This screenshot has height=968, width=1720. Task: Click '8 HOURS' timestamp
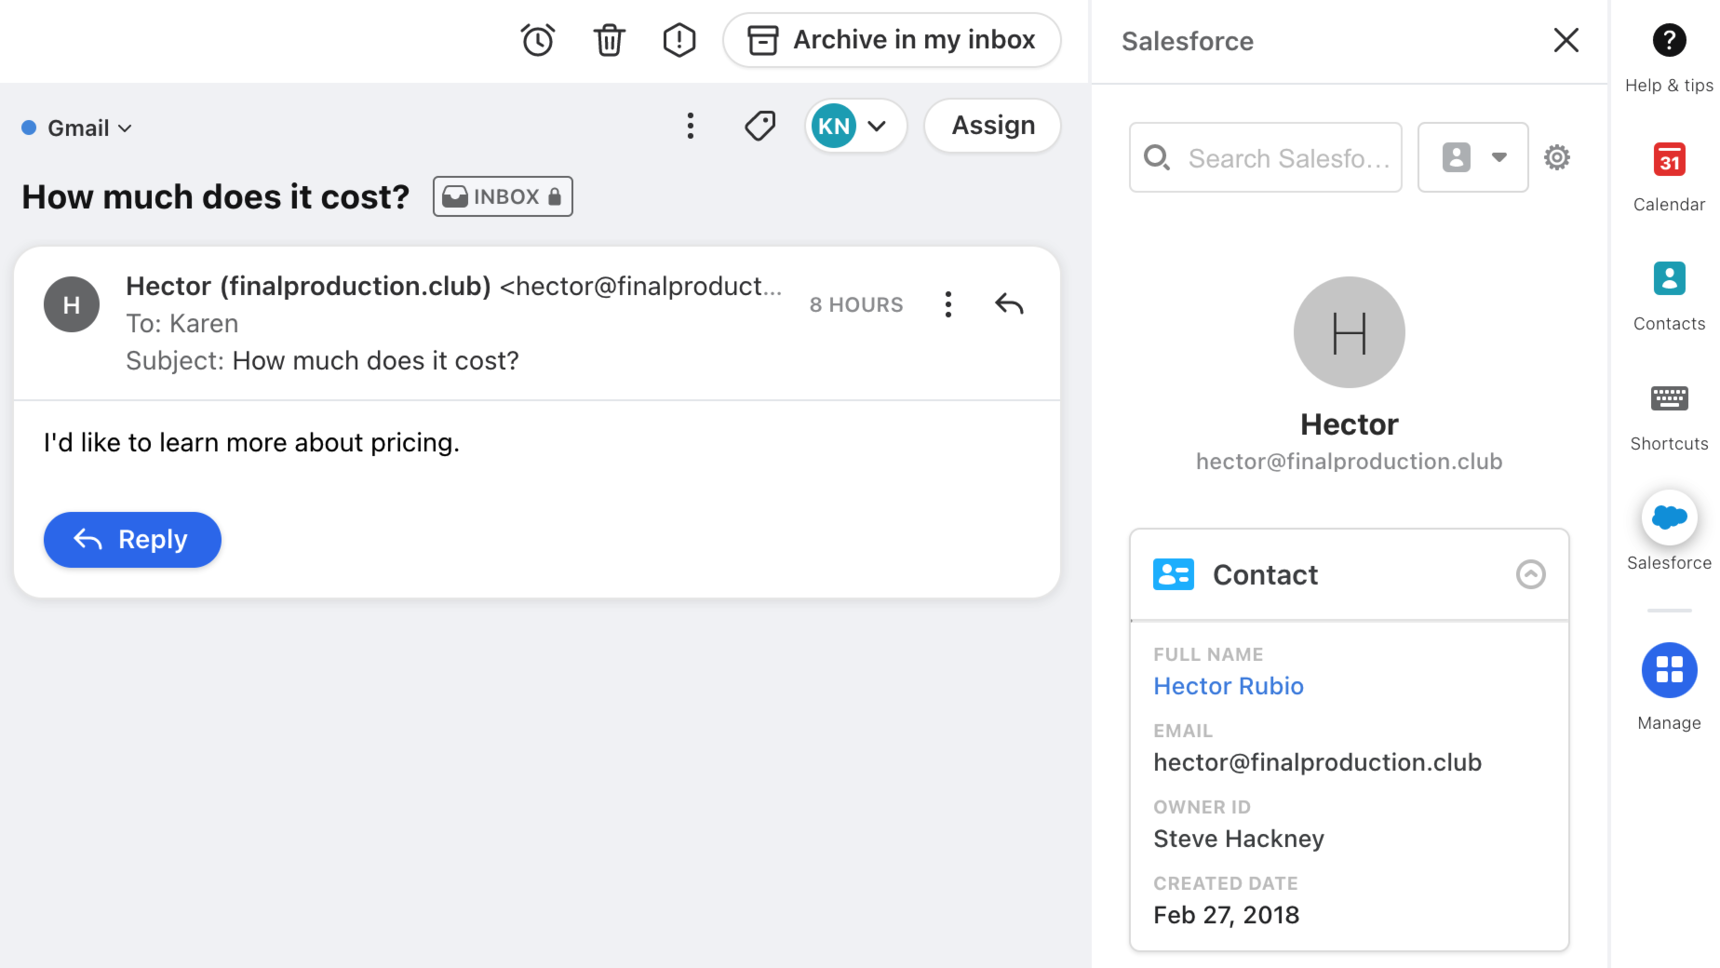tap(856, 305)
